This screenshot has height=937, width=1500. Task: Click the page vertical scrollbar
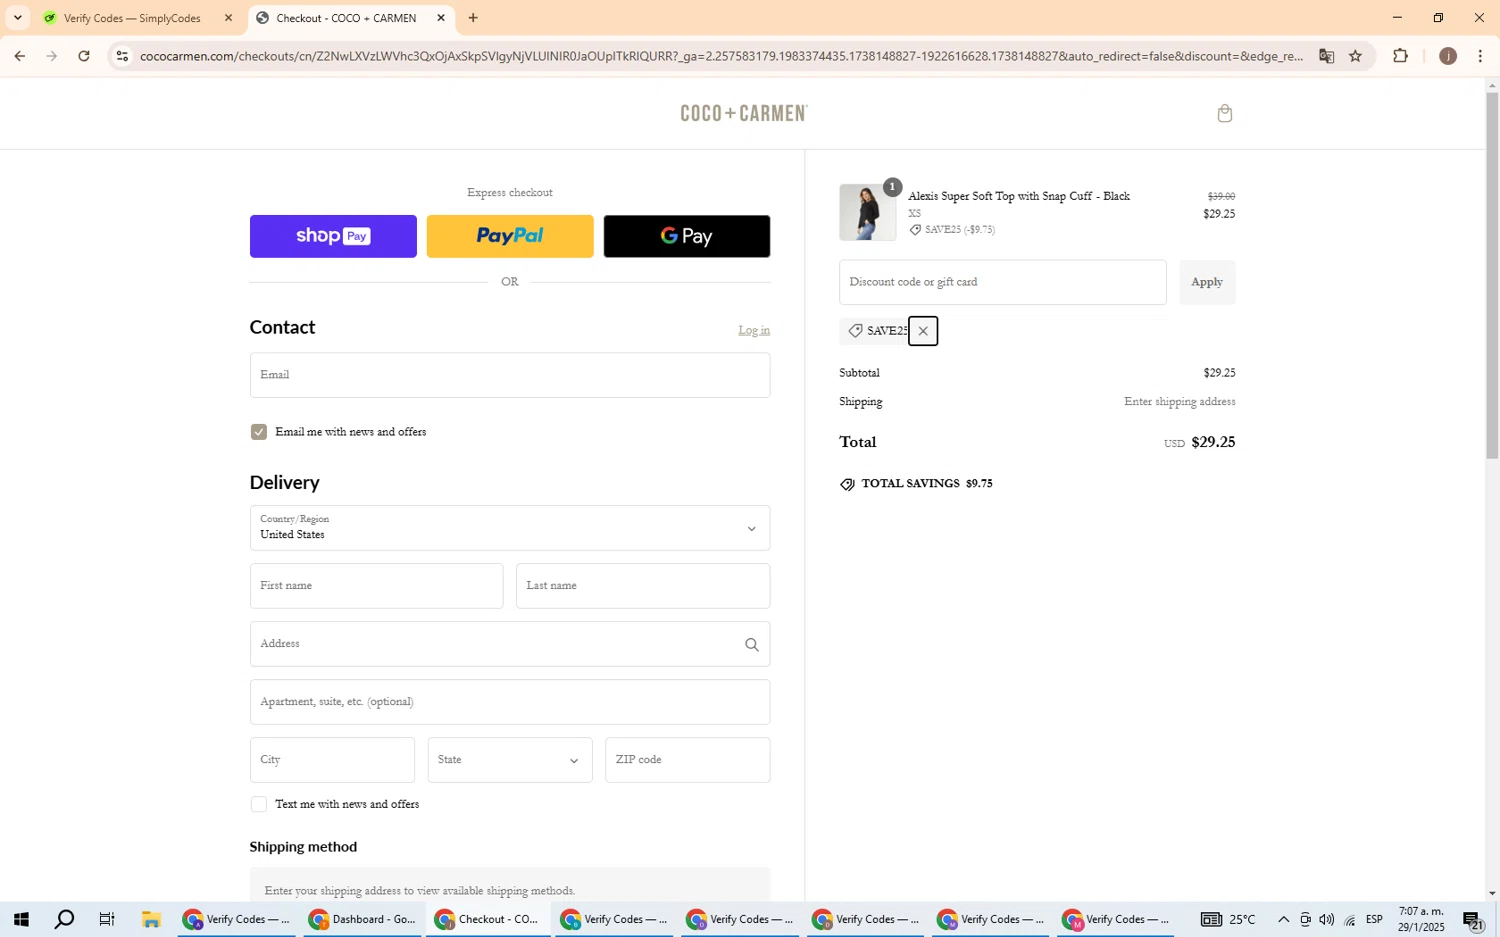1492,275
